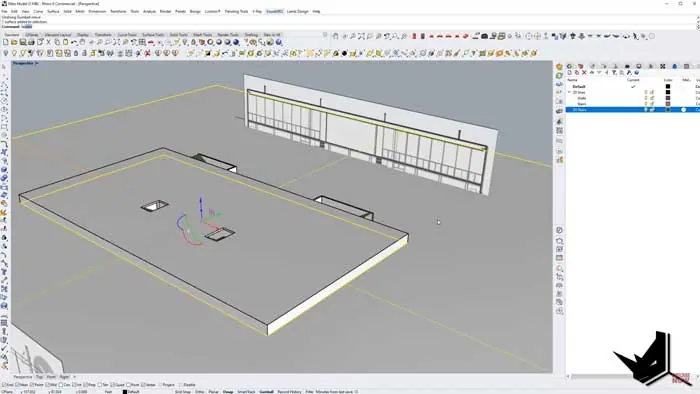This screenshot has height=394, width=700.
Task: Toggle Gumball in status bar
Action: click(267, 391)
